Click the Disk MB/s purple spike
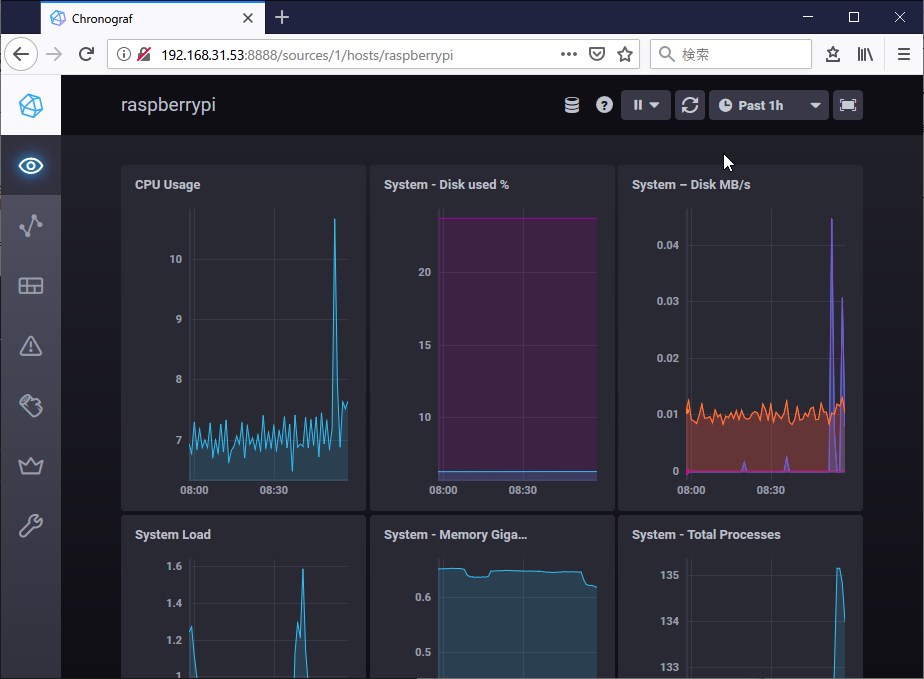This screenshot has height=679, width=924. pyautogui.click(x=831, y=220)
